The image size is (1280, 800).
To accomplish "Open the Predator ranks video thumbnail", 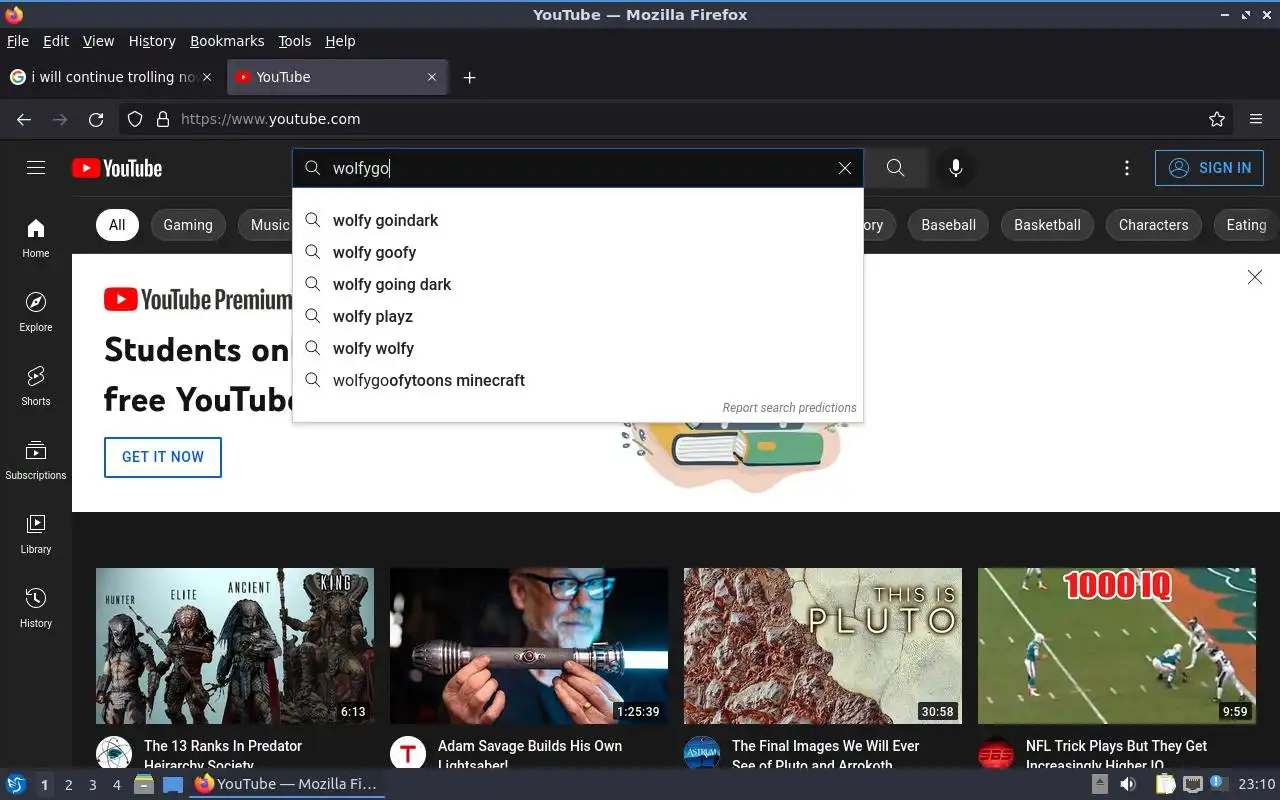I will click(235, 646).
